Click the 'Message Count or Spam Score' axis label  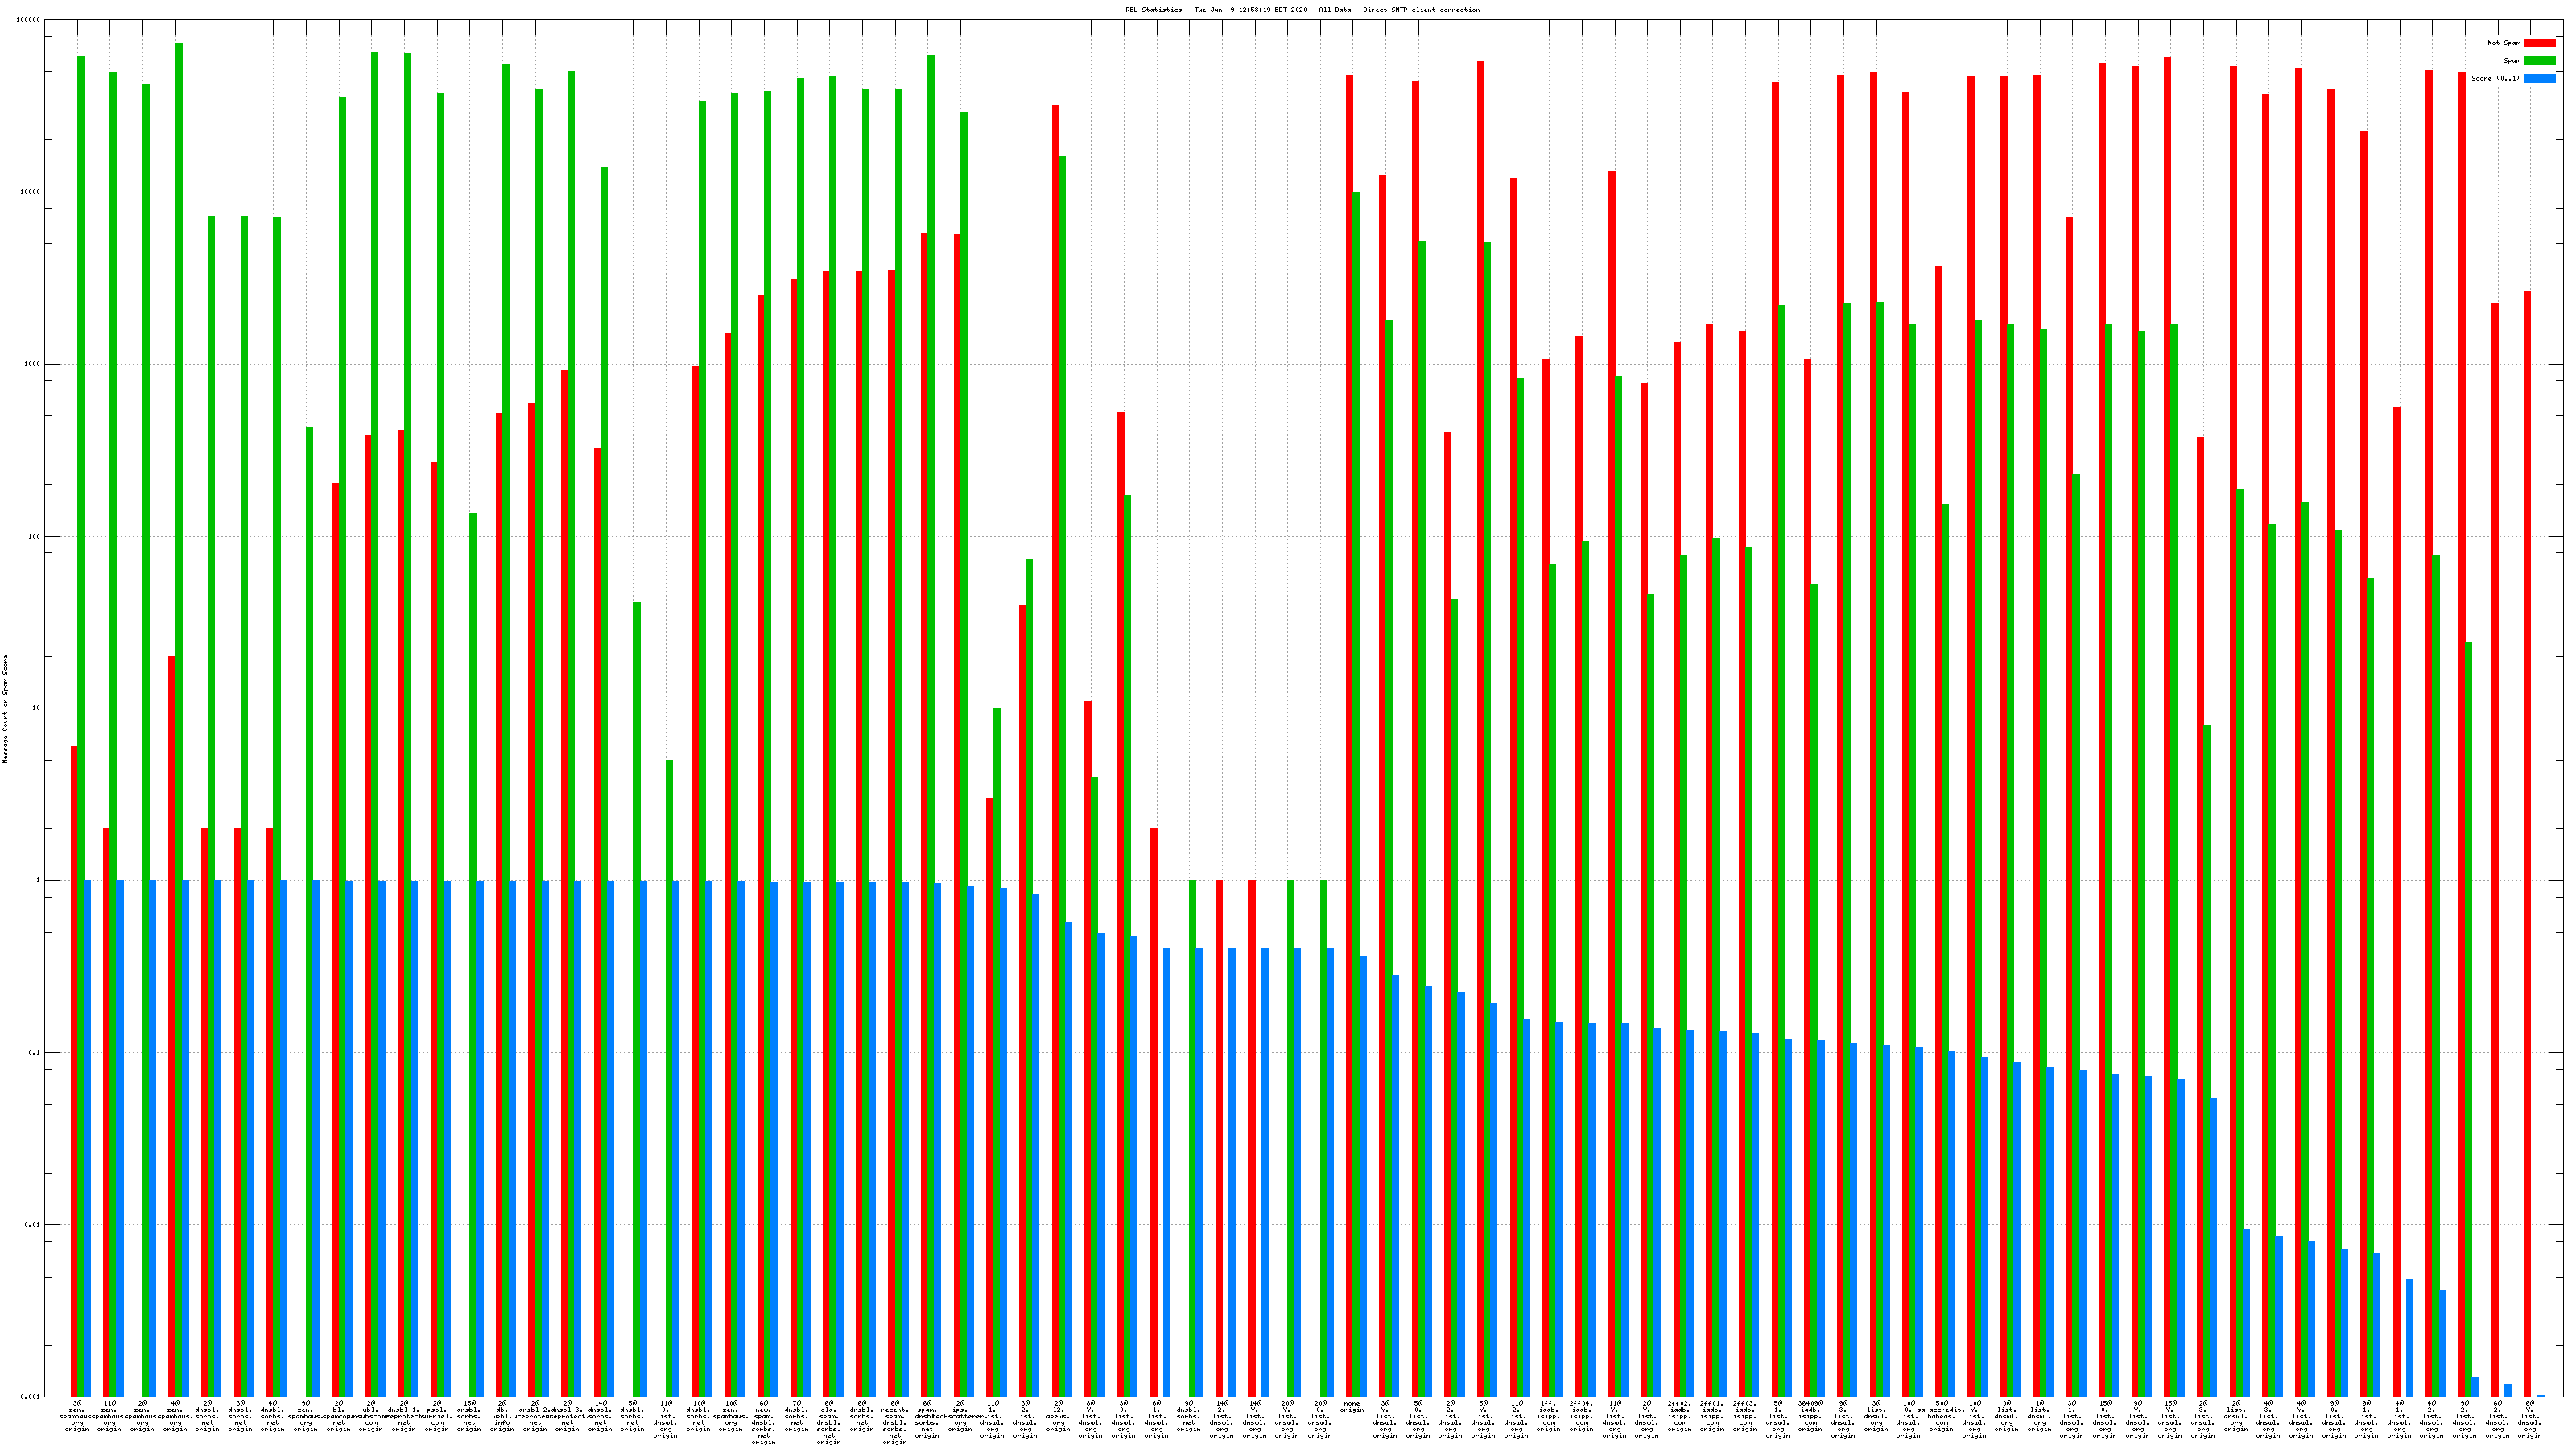[x=5, y=709]
